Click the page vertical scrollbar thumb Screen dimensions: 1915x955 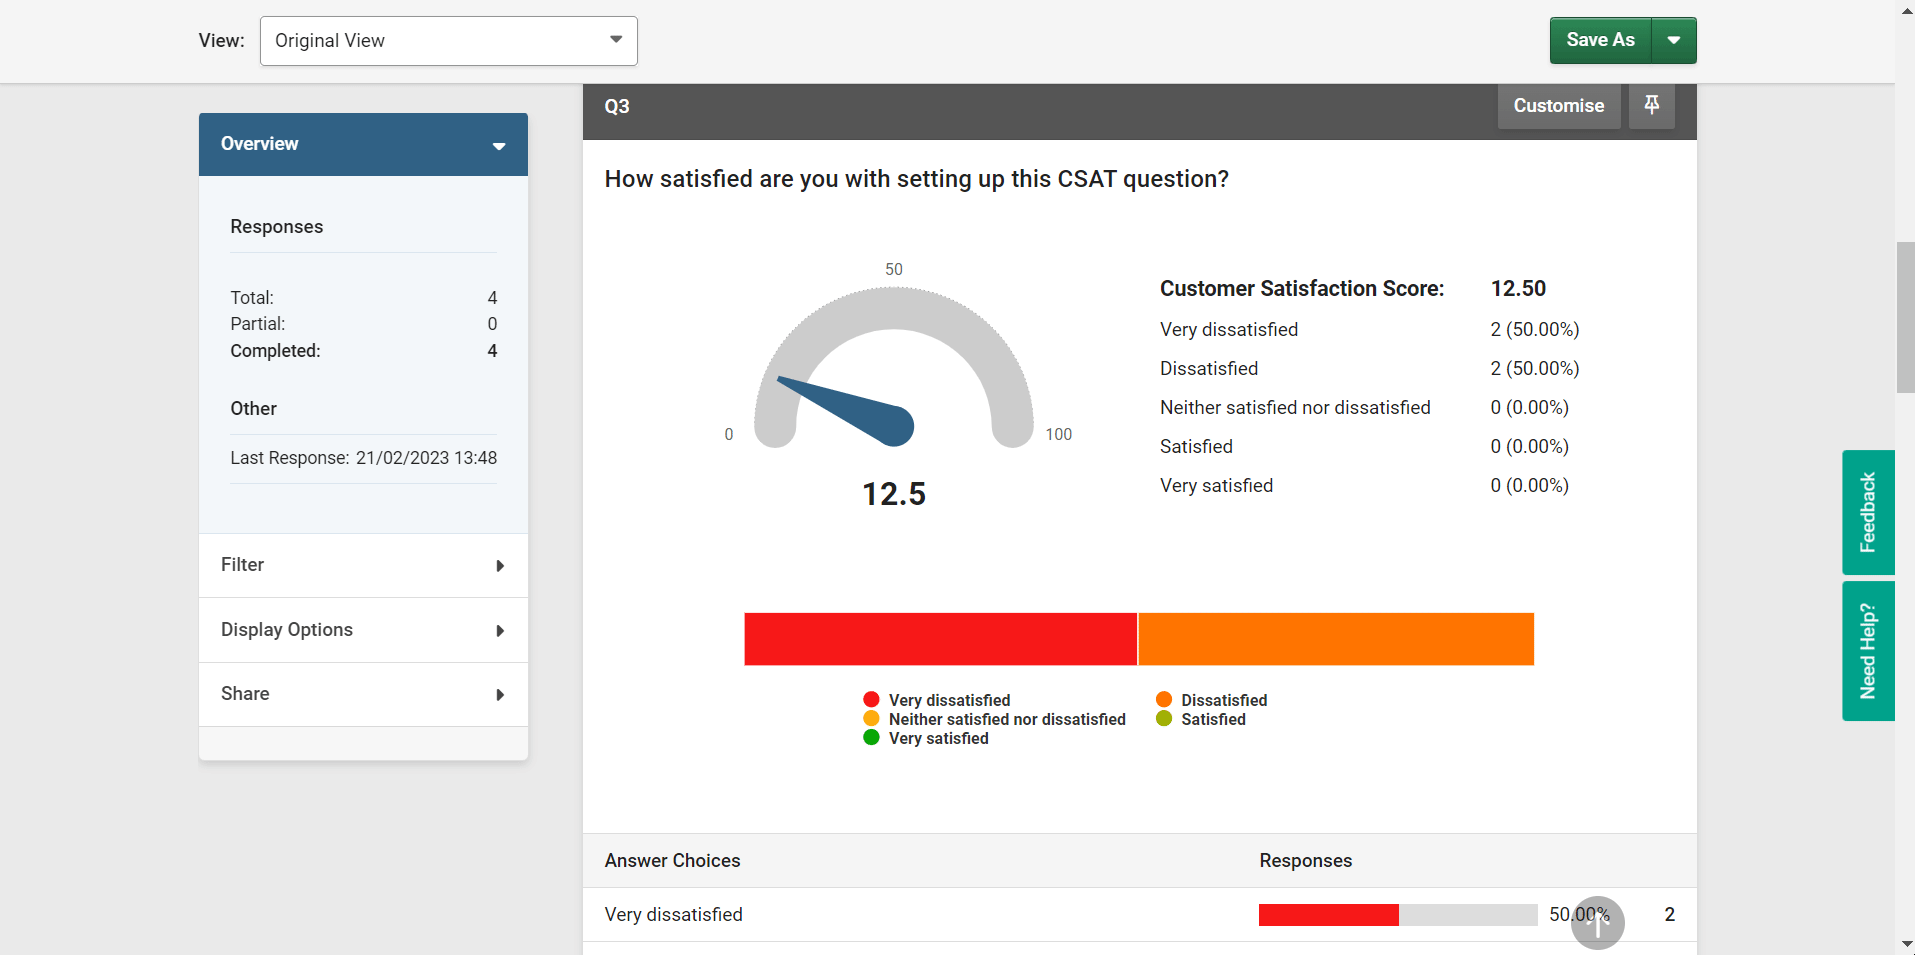(x=1905, y=317)
